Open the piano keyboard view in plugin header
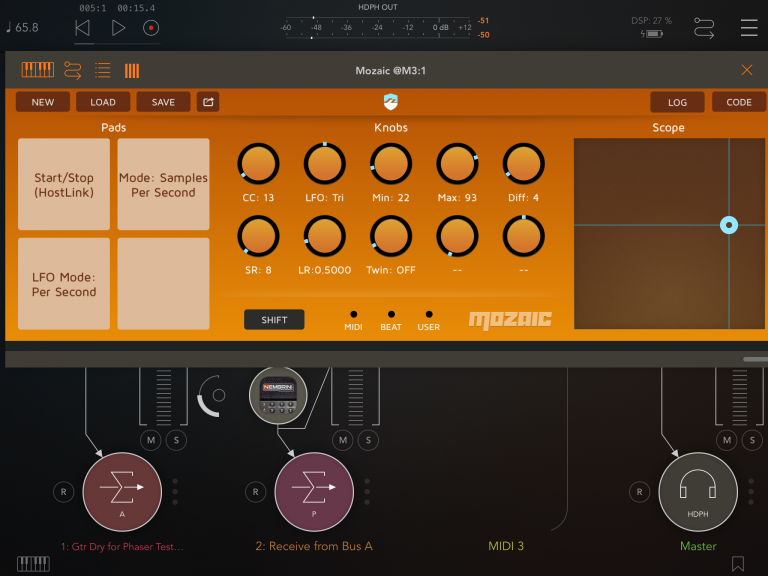 [x=38, y=70]
